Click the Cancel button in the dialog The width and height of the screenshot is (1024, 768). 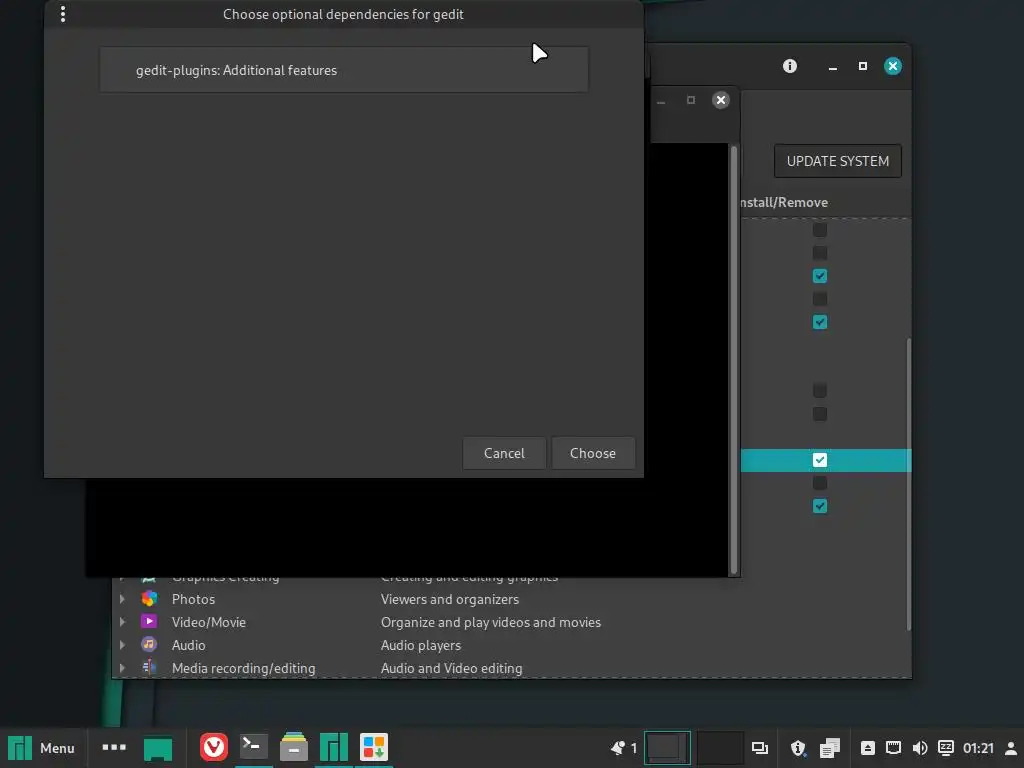point(504,453)
